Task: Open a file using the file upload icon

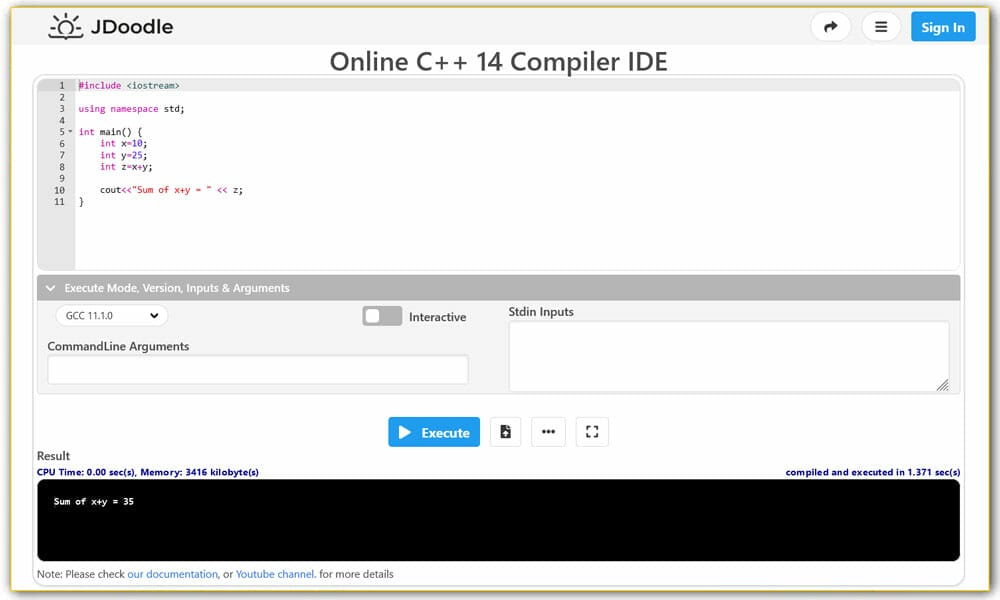Action: coord(505,431)
